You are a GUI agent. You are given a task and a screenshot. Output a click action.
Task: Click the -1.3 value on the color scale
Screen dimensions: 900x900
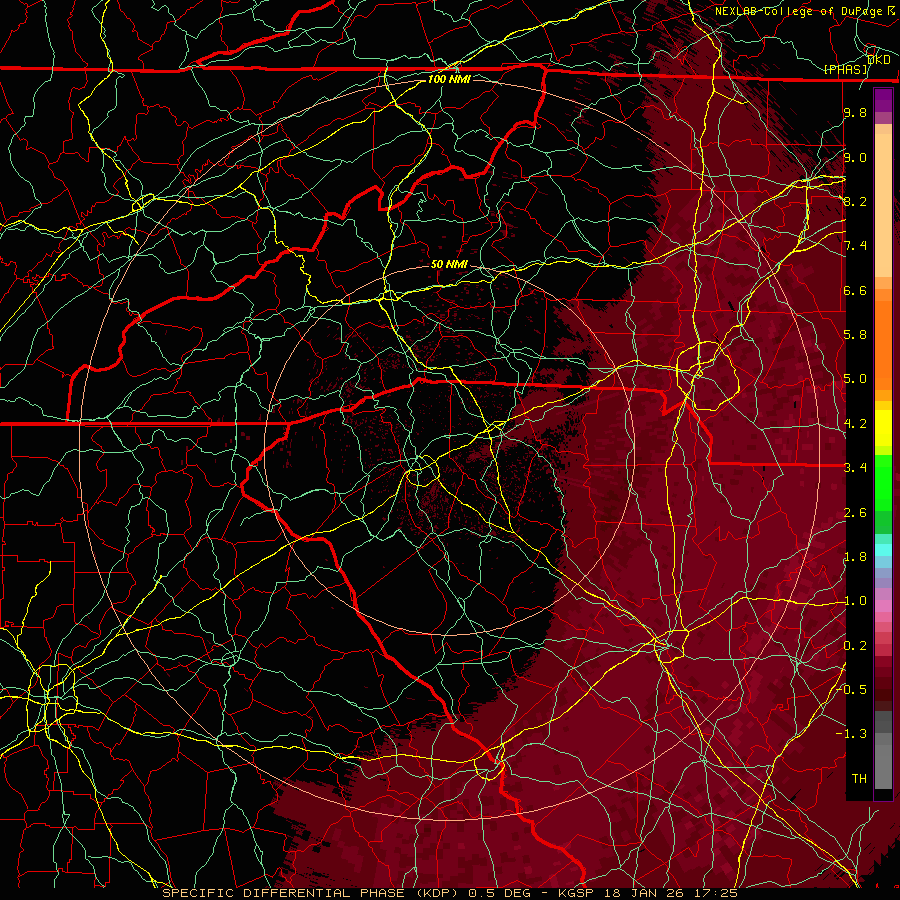pyautogui.click(x=851, y=734)
